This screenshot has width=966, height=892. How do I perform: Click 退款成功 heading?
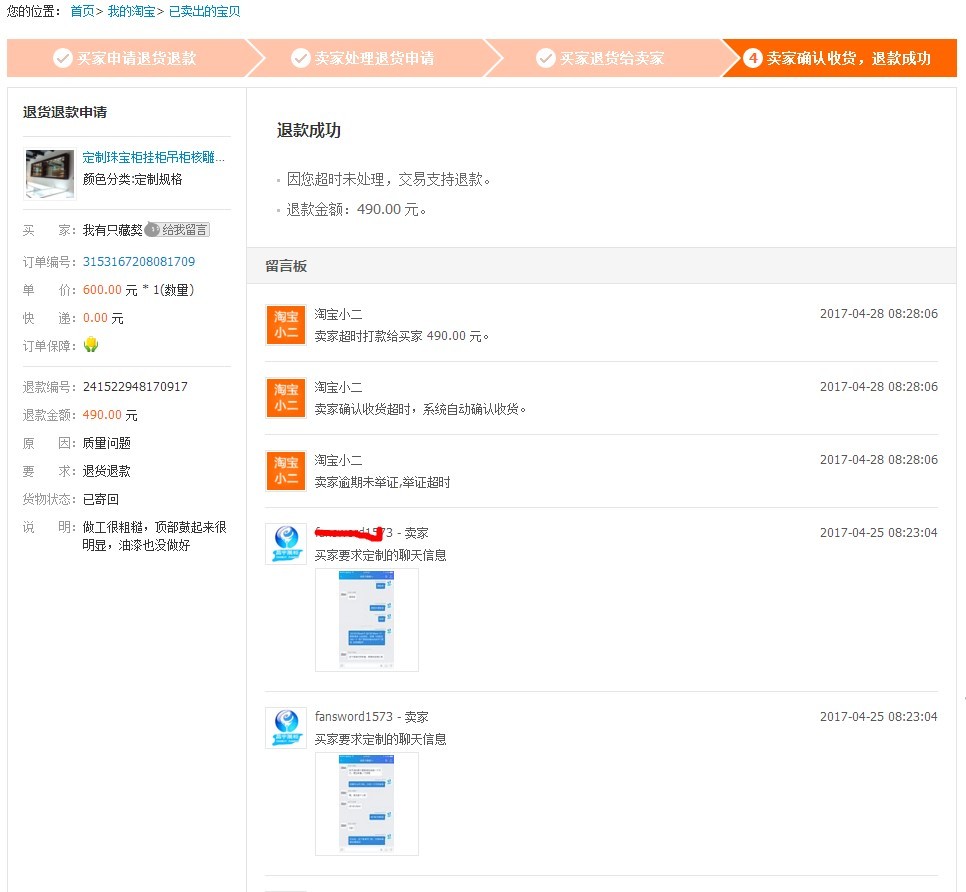pyautogui.click(x=309, y=131)
